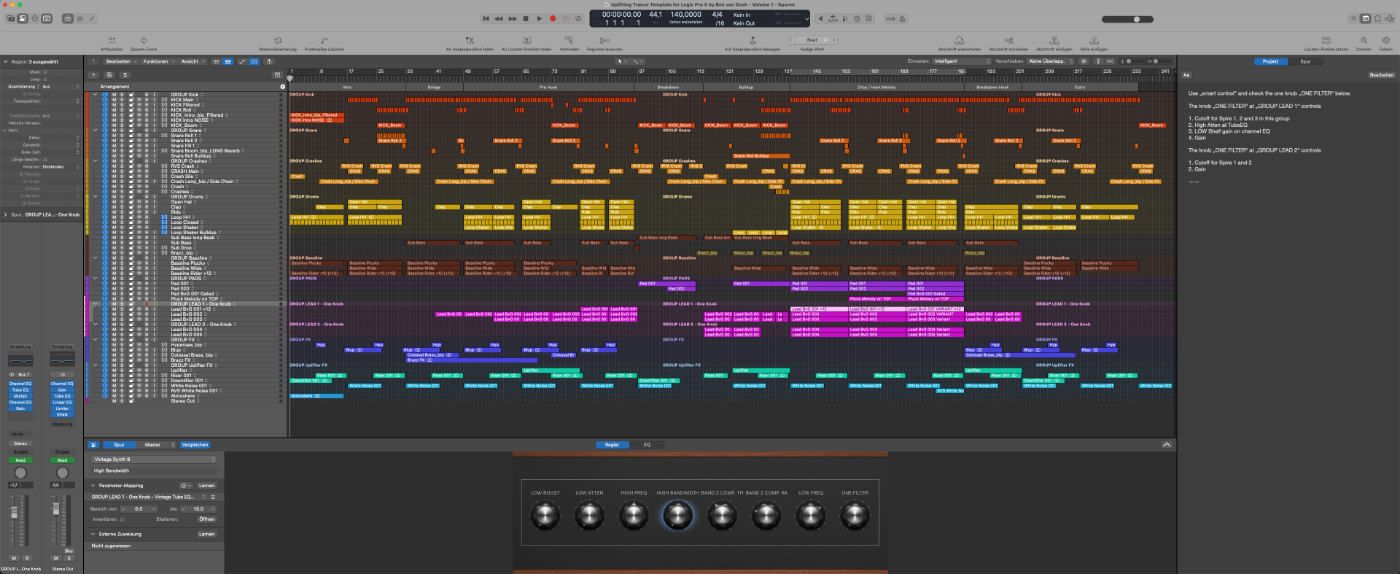Image resolution: width=1400 pixels, height=574 pixels.
Task: Toggle the Inspector panel icon
Action: click(22, 18)
